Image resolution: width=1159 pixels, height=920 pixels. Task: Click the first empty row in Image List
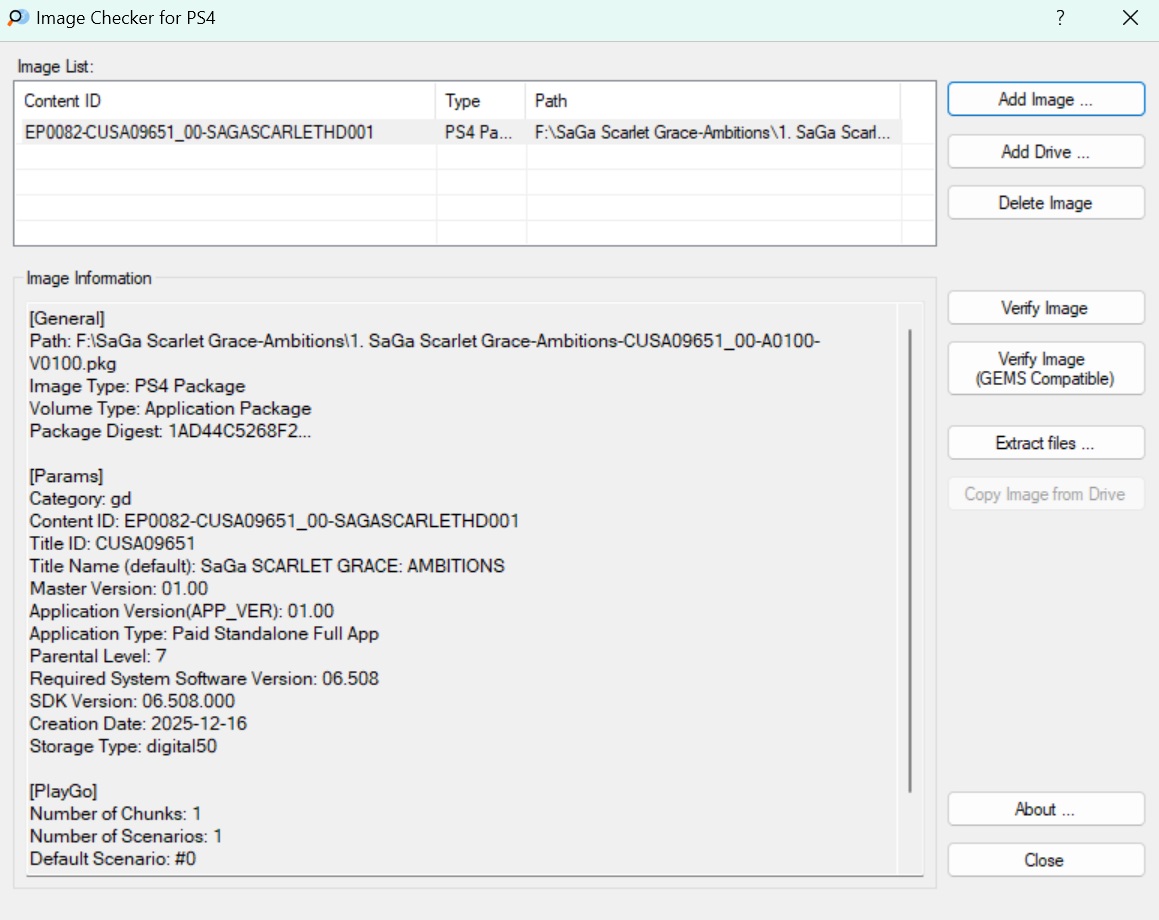(x=225, y=157)
